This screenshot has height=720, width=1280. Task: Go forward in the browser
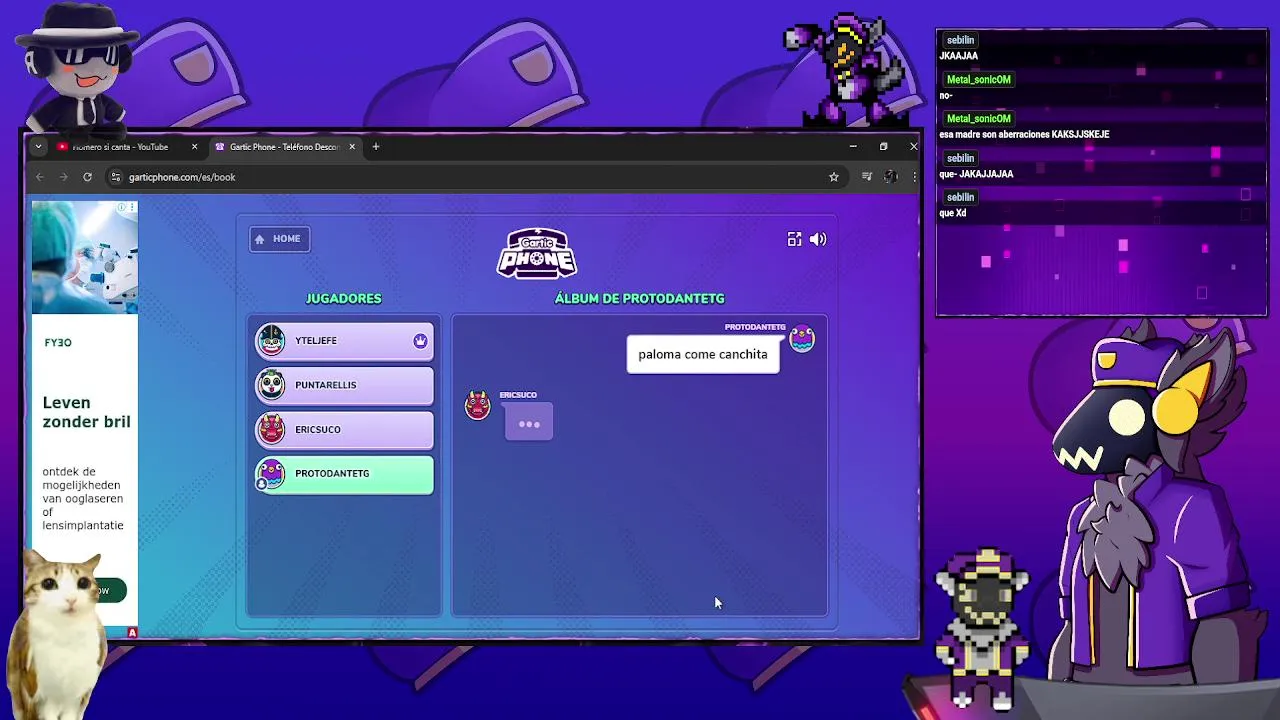tap(63, 177)
